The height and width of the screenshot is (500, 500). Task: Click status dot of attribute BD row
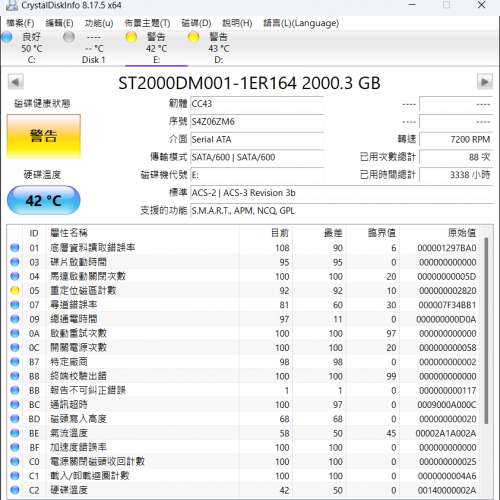[x=15, y=419]
